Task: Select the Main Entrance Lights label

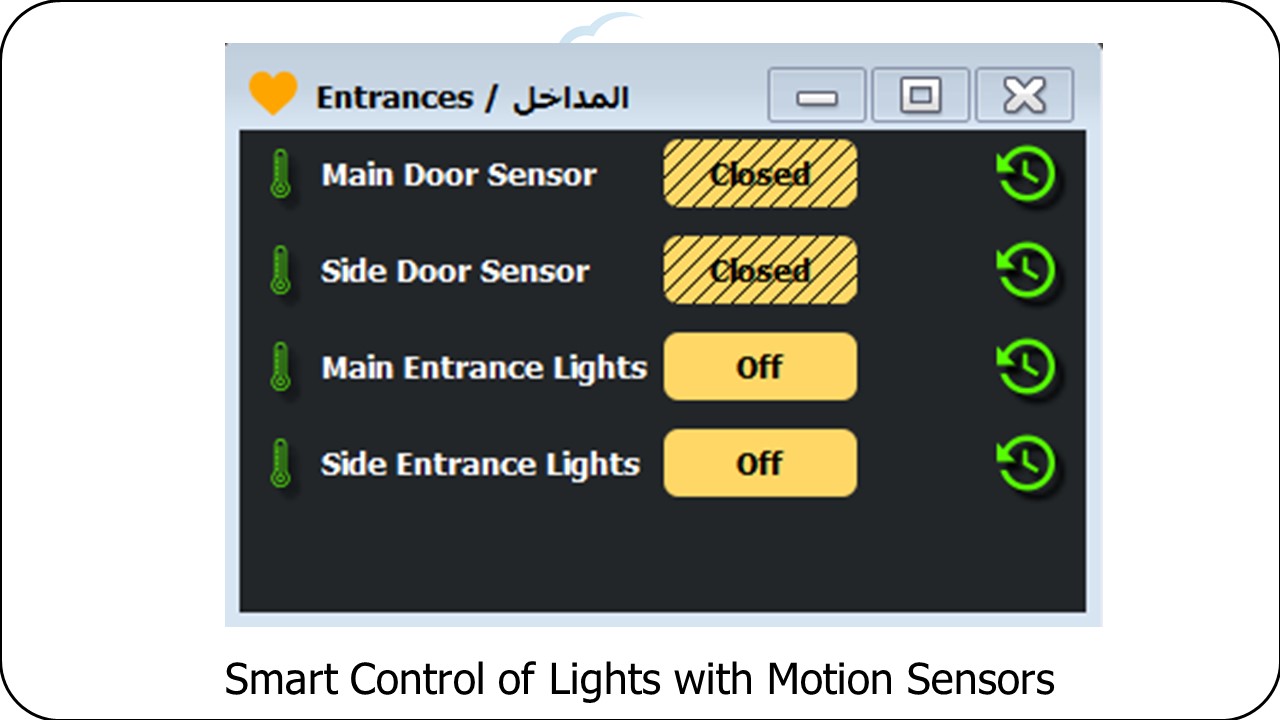Action: tap(484, 368)
